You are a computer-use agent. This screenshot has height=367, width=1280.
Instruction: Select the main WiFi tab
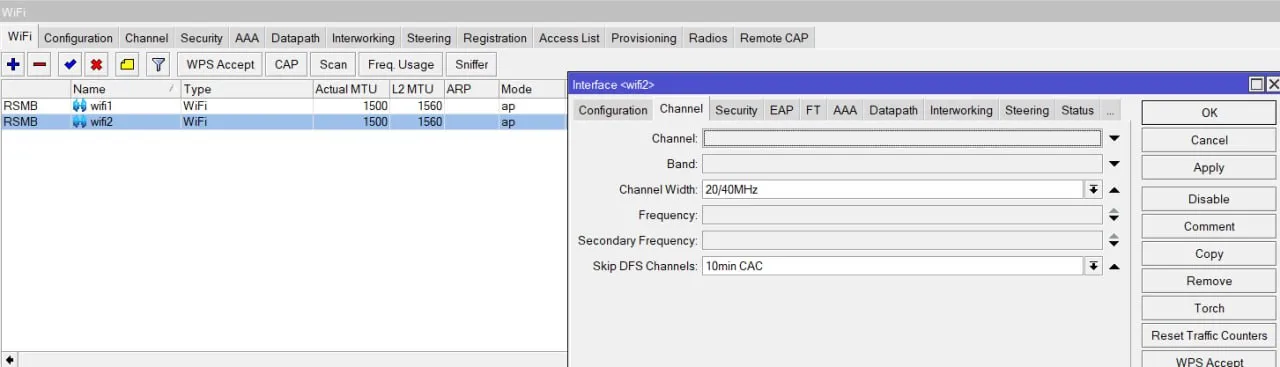20,36
